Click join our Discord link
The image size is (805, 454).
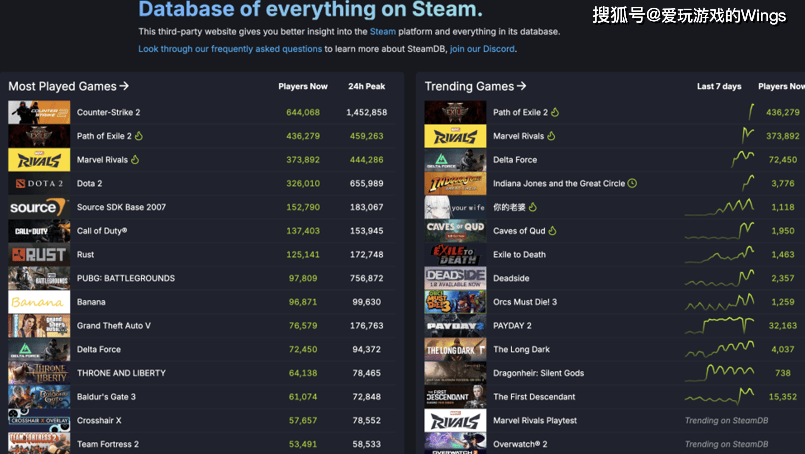(x=482, y=49)
